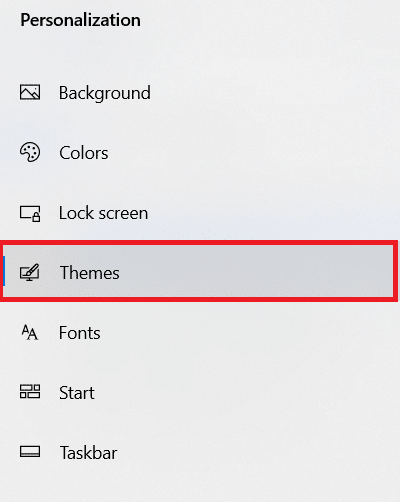Select the Themes text label

click(x=89, y=273)
